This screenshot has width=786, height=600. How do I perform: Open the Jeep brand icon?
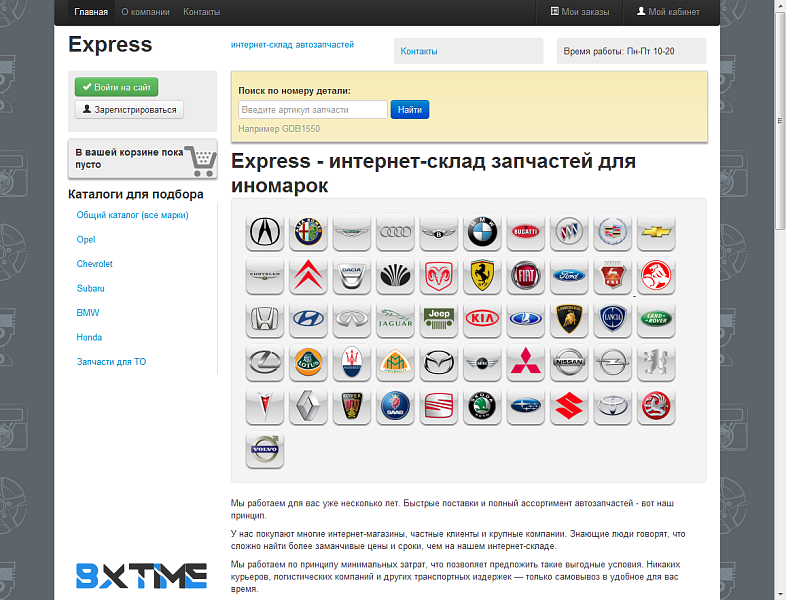[x=439, y=319]
